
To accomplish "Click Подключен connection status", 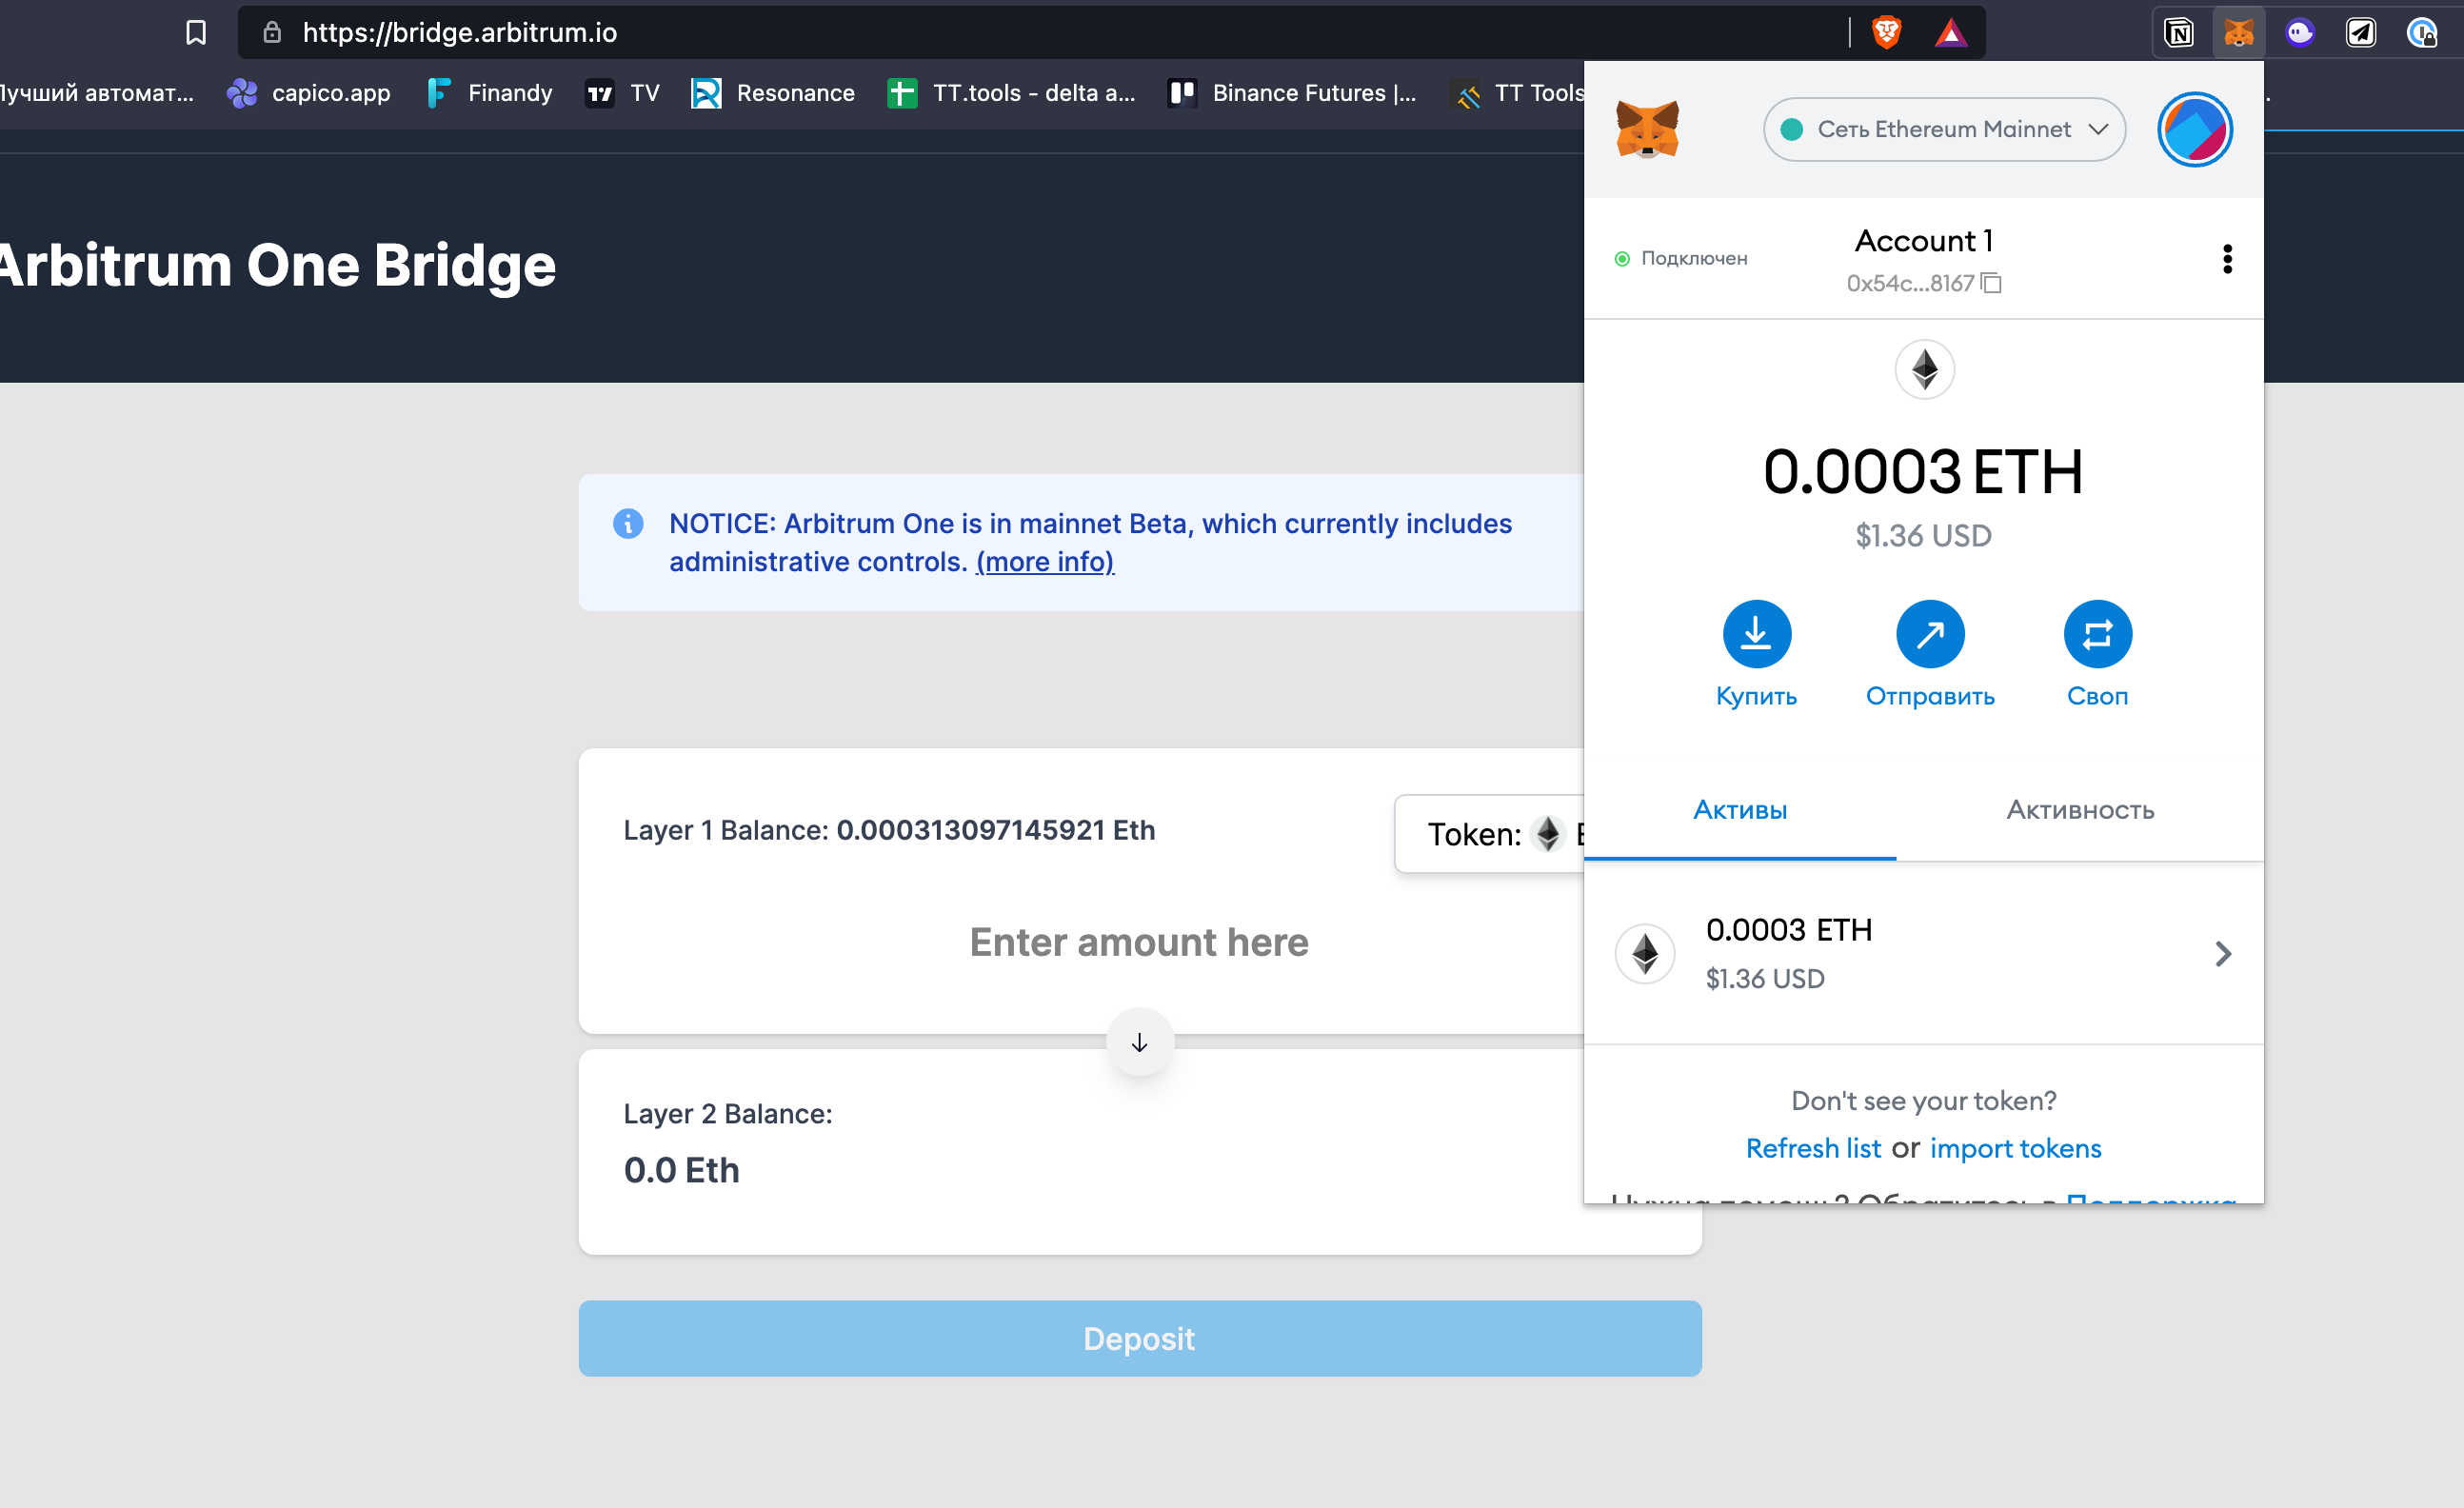I will tap(1681, 259).
